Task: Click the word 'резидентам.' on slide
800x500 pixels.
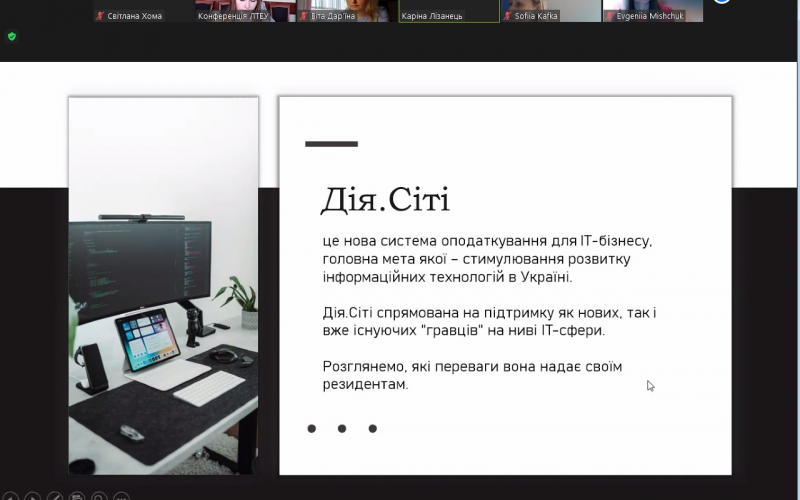Action: pos(365,385)
